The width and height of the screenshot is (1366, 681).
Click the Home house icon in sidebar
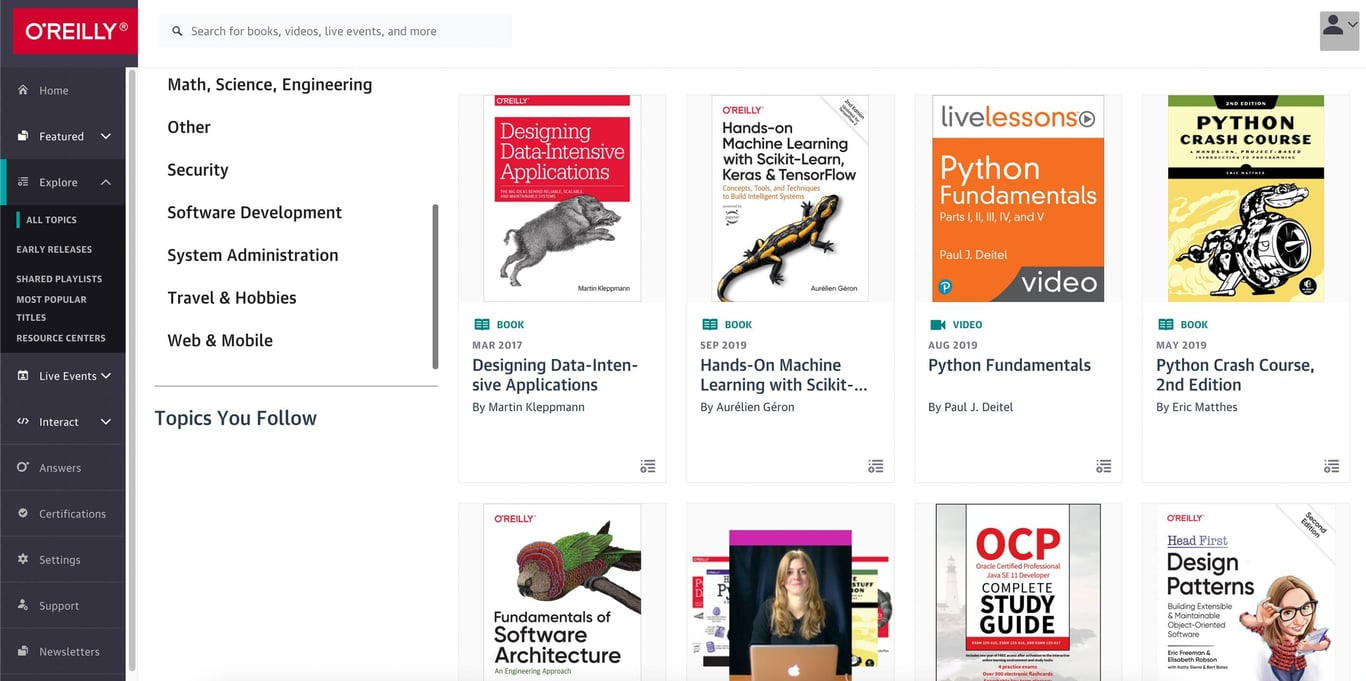(23, 90)
